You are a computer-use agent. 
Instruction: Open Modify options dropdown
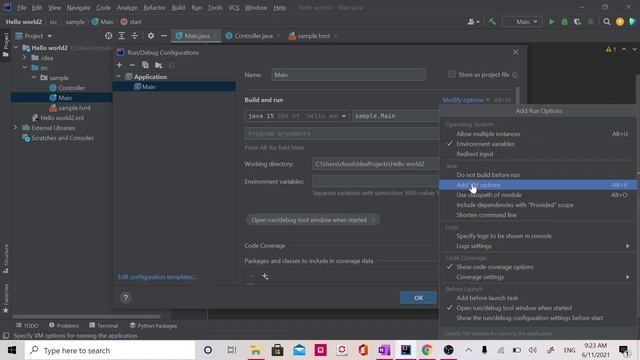click(466, 100)
